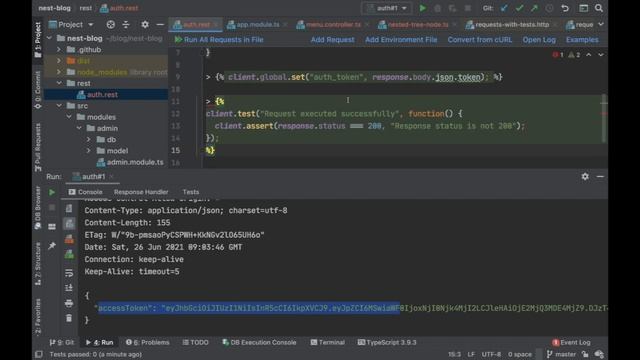Click the rollback undo icon
640x360 pixels.
coord(565,8)
